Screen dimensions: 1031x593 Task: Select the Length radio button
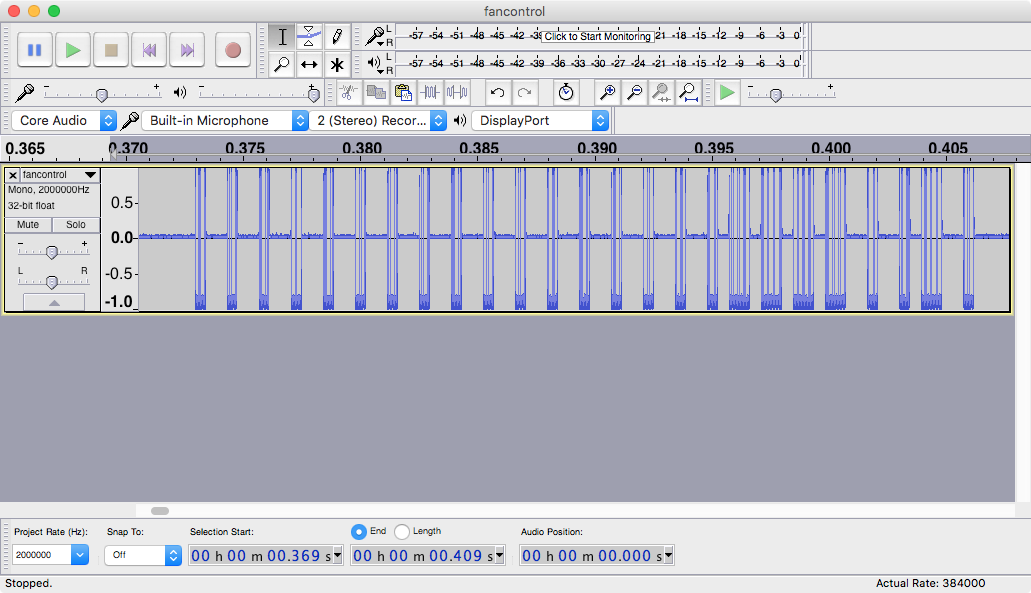[402, 531]
